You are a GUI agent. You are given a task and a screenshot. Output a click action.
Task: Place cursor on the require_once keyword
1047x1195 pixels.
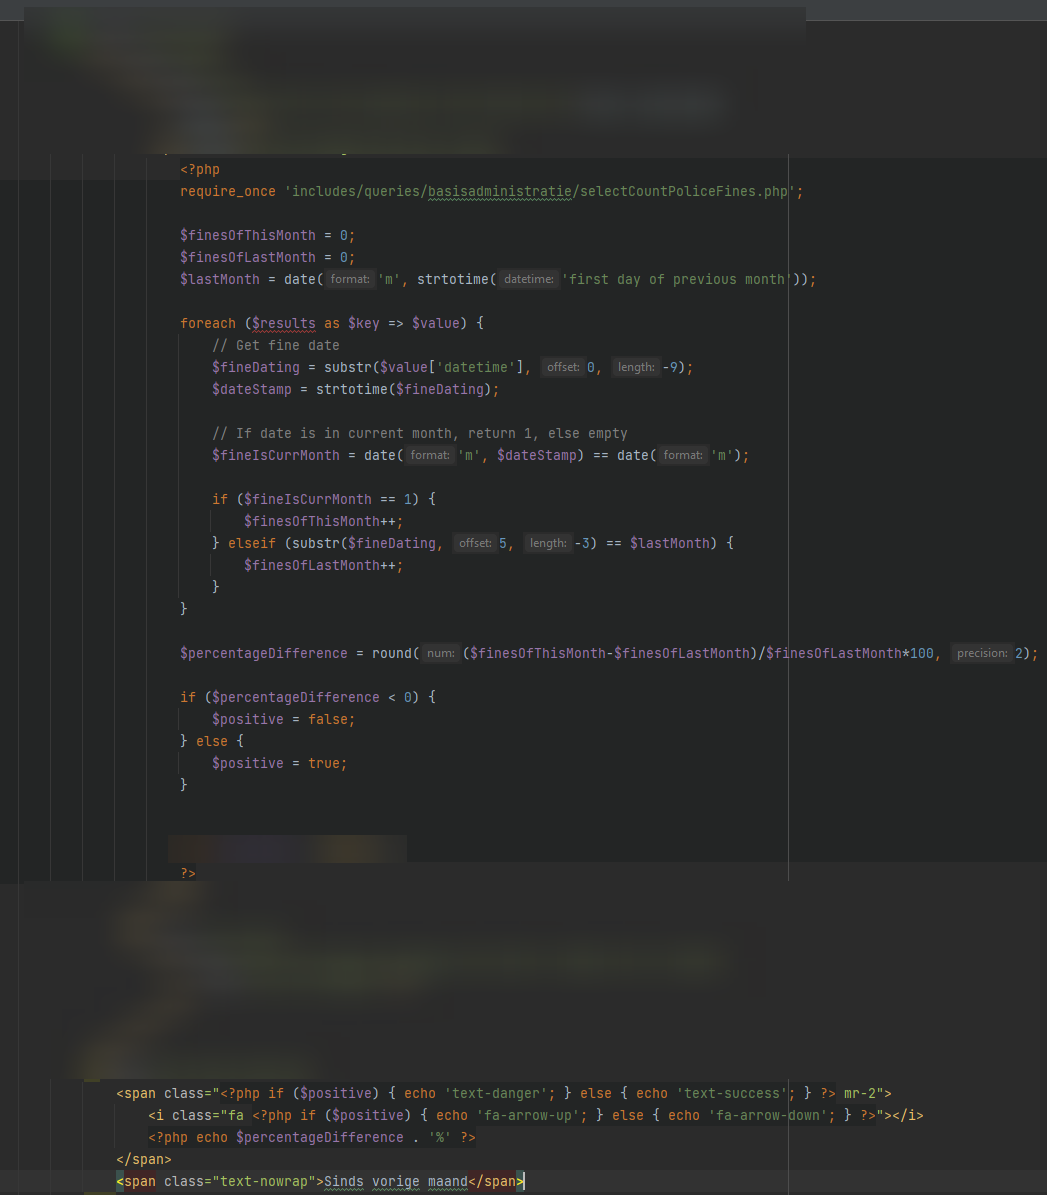coord(227,191)
